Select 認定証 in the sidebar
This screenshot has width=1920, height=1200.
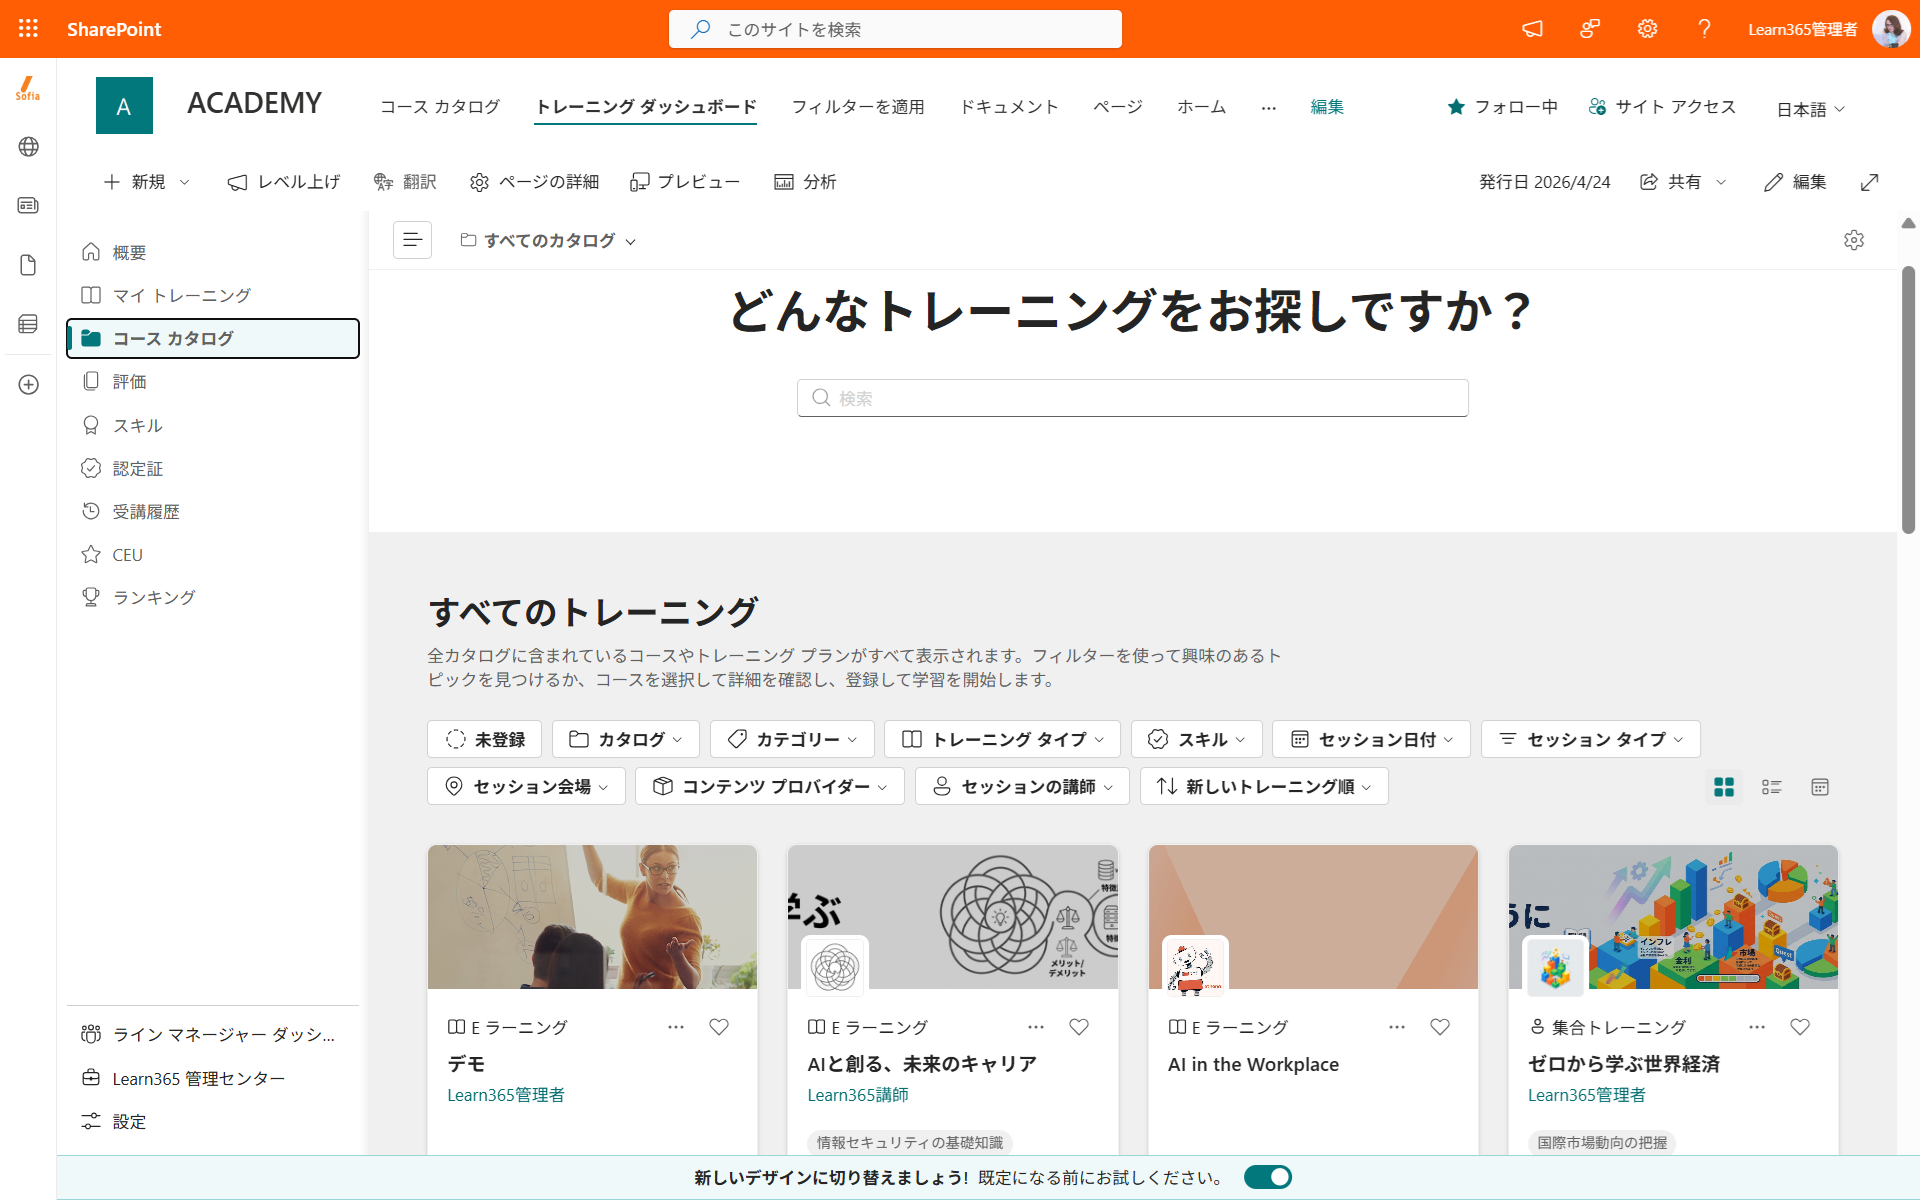tap(213, 468)
